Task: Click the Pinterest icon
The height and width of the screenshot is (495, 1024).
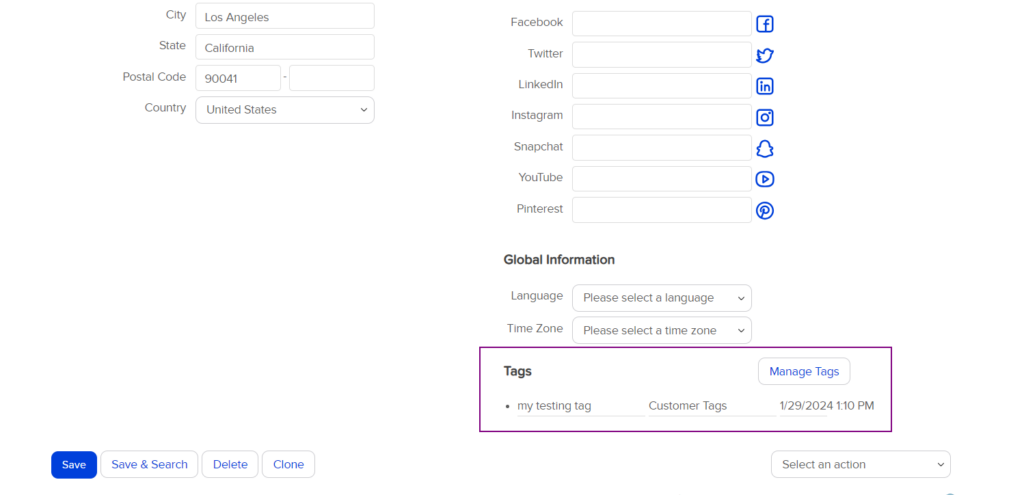Action: point(765,211)
